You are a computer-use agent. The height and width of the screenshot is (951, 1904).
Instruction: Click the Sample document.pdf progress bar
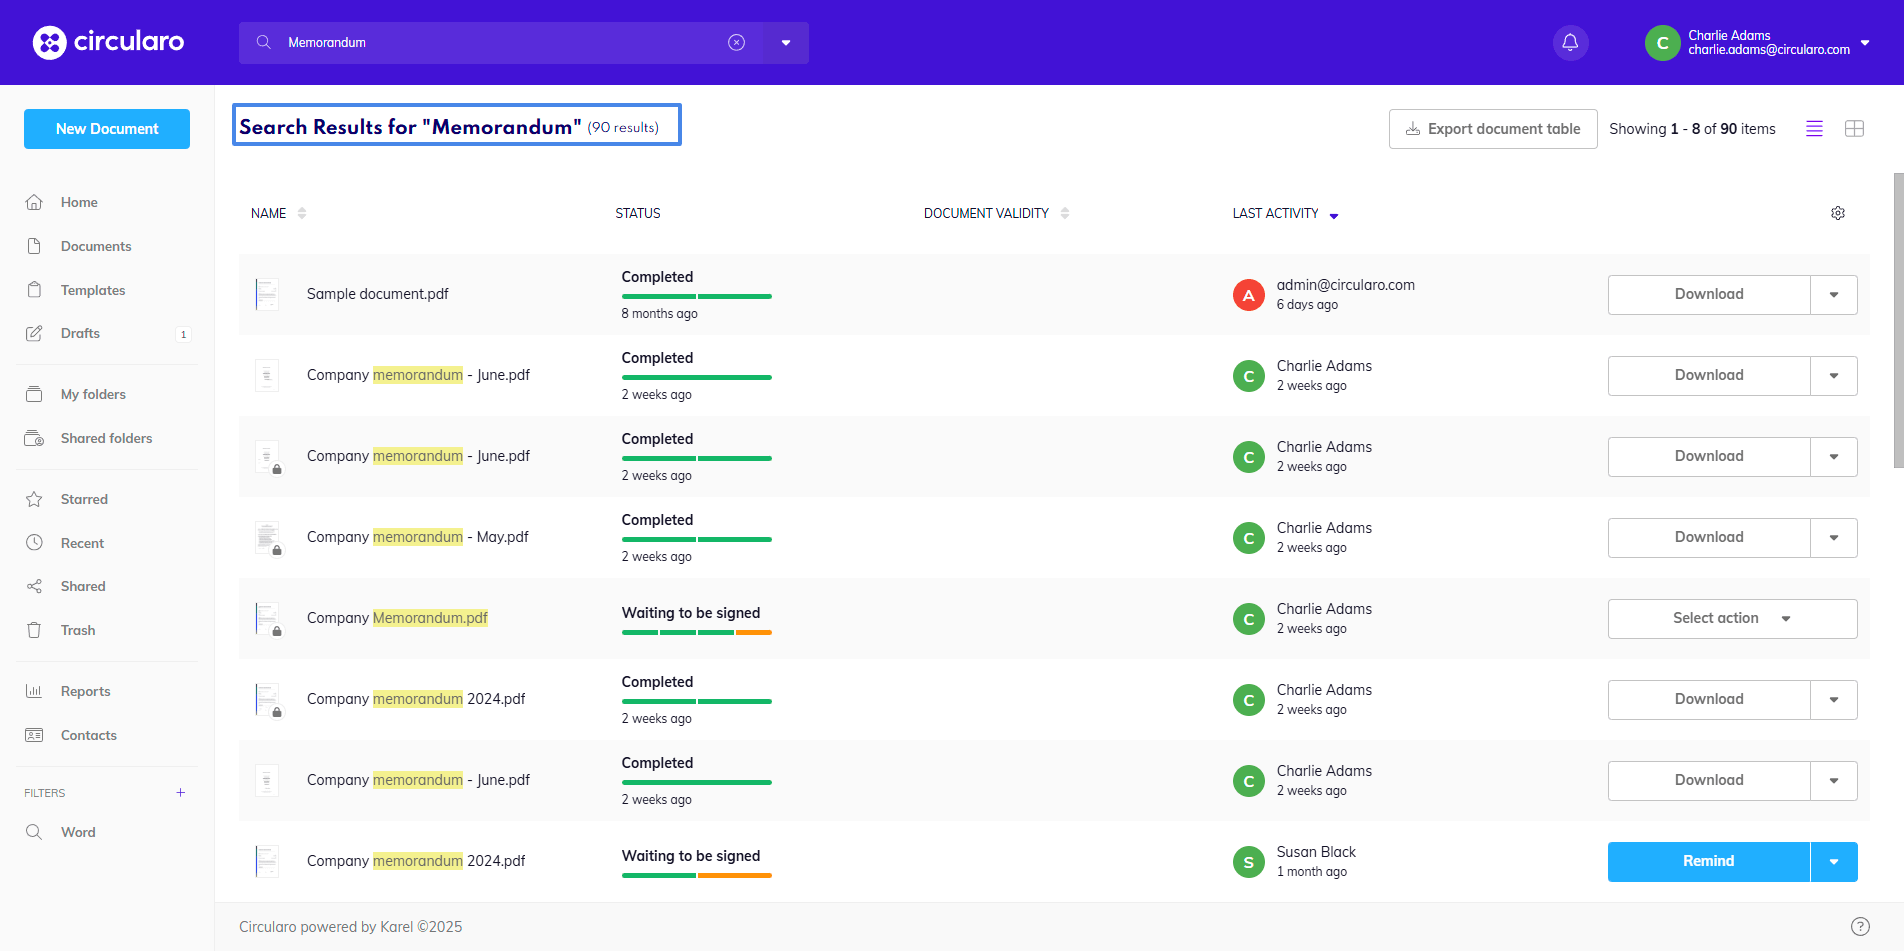(x=696, y=297)
